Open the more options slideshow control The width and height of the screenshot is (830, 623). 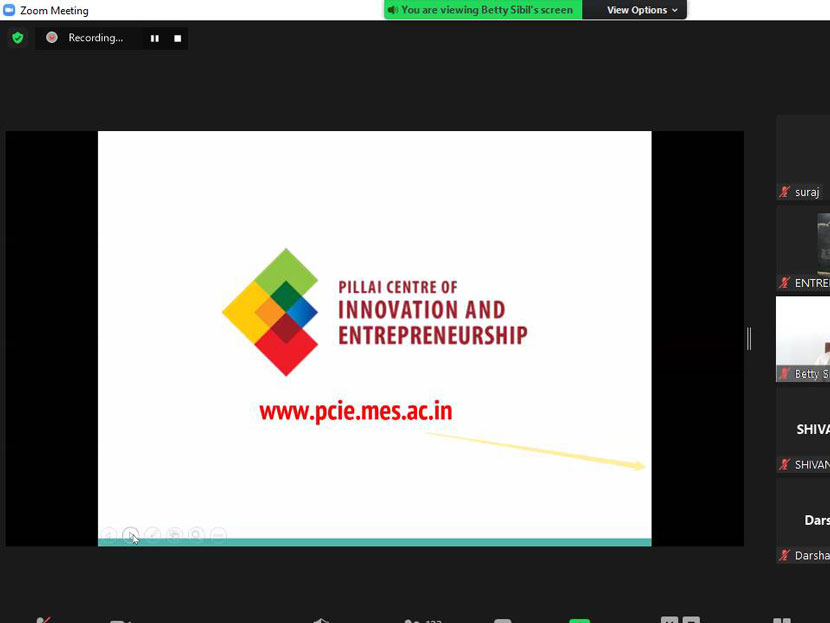218,535
